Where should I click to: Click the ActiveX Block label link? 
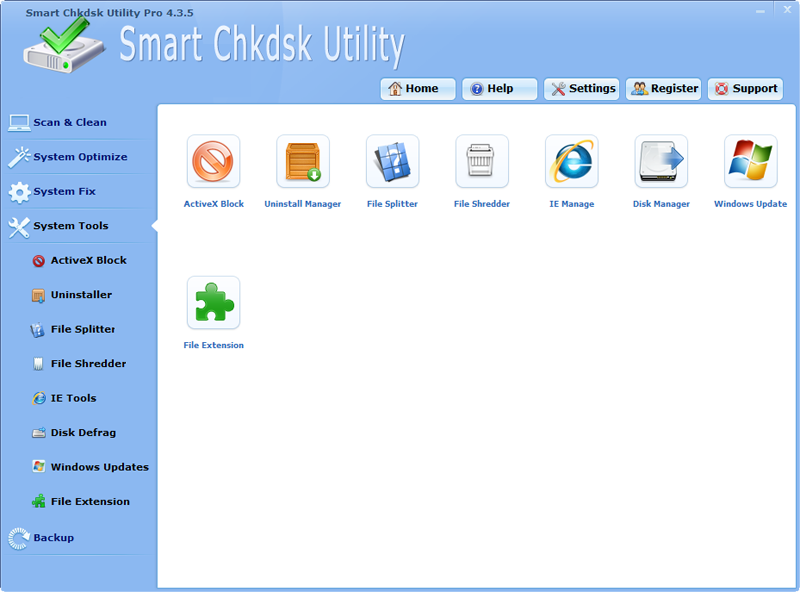(x=214, y=204)
